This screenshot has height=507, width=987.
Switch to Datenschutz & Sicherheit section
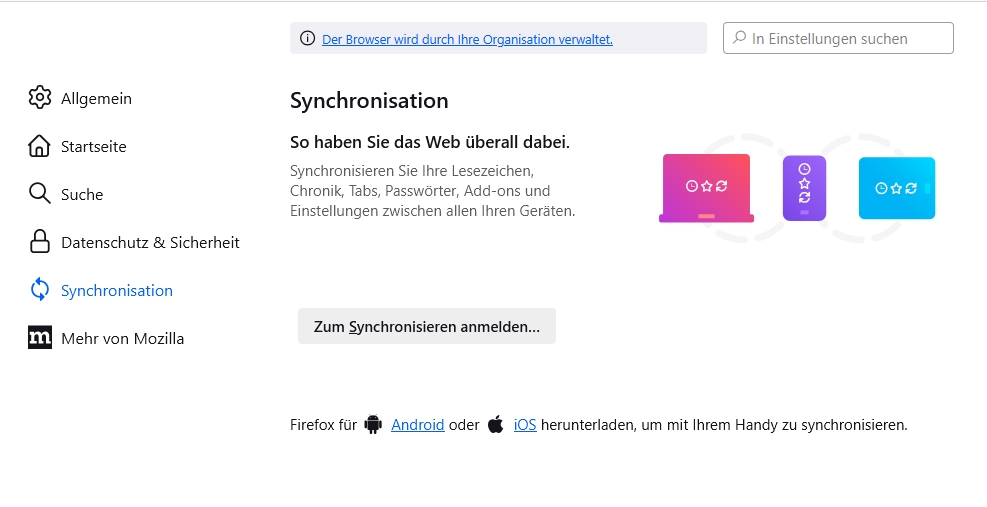[x=150, y=242]
